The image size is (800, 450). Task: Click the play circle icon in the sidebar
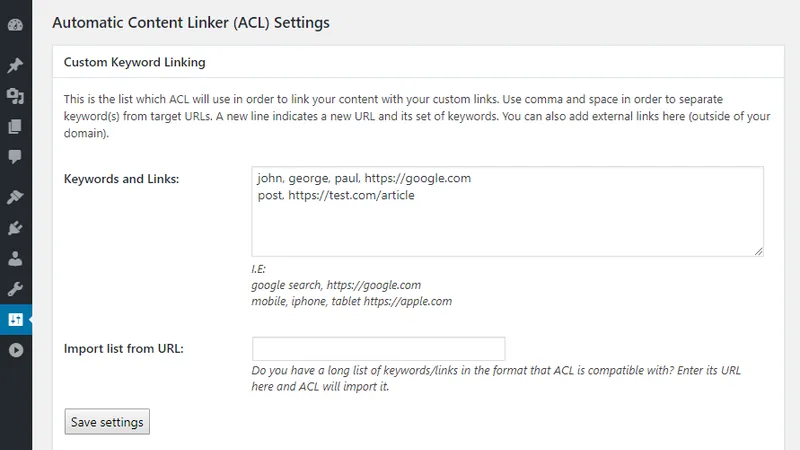15,350
